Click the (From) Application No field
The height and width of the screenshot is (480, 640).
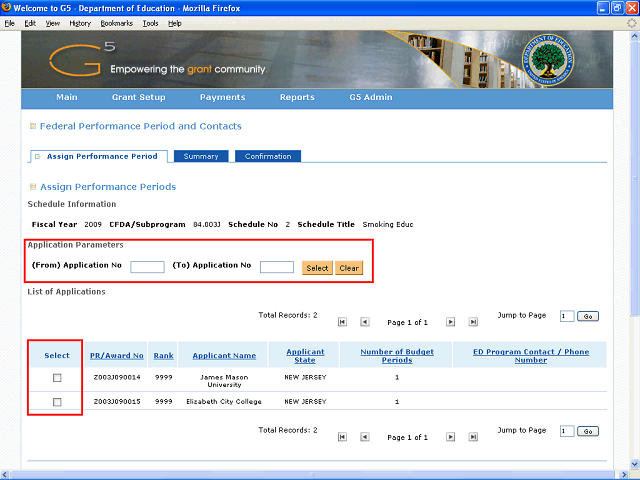pyautogui.click(x=147, y=267)
